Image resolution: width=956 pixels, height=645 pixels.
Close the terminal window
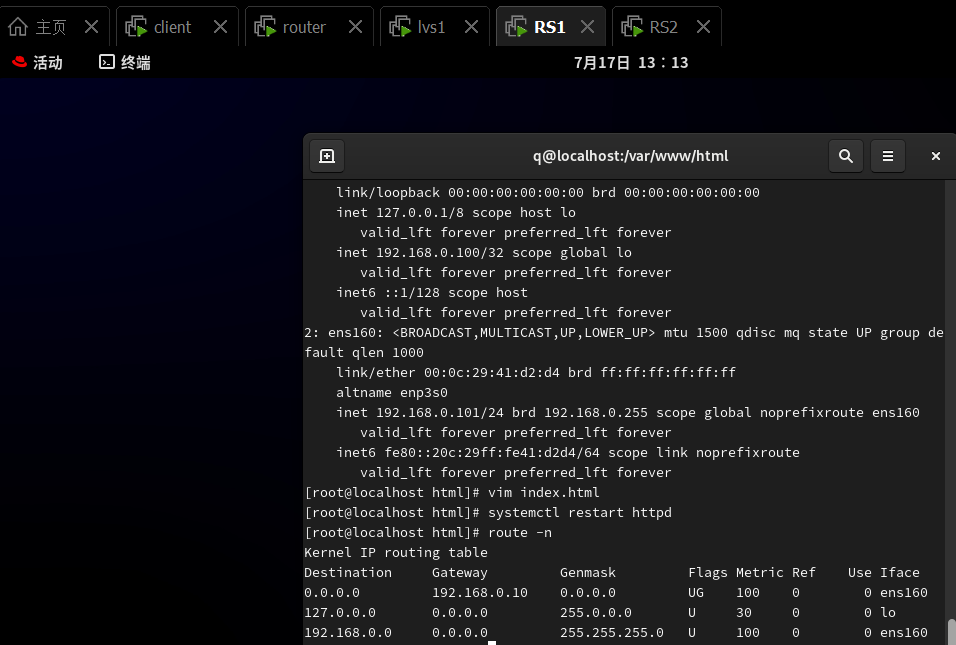point(936,156)
